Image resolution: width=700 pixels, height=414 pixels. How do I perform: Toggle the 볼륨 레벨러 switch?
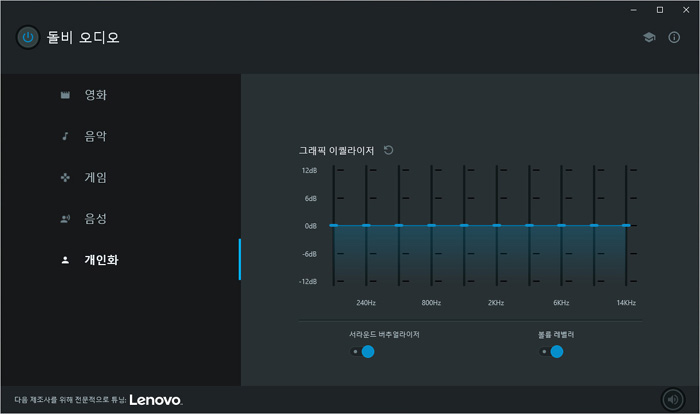pyautogui.click(x=551, y=352)
